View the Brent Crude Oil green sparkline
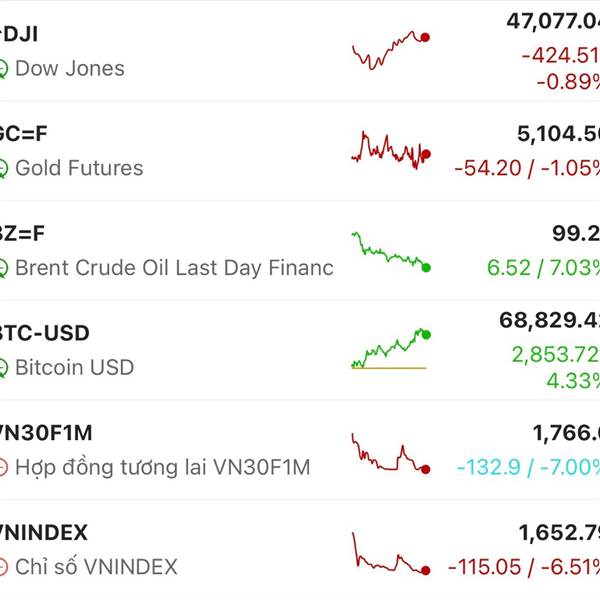Image resolution: width=600 pixels, height=600 pixels. [x=390, y=250]
